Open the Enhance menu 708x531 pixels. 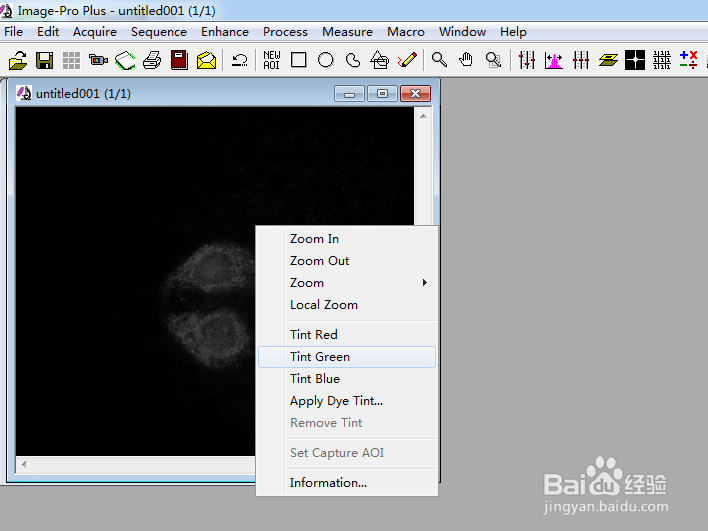point(225,32)
